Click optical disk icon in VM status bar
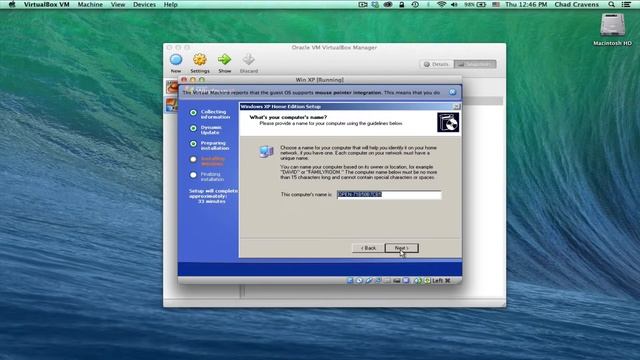Image resolution: width=640 pixels, height=360 pixels. [x=360, y=280]
